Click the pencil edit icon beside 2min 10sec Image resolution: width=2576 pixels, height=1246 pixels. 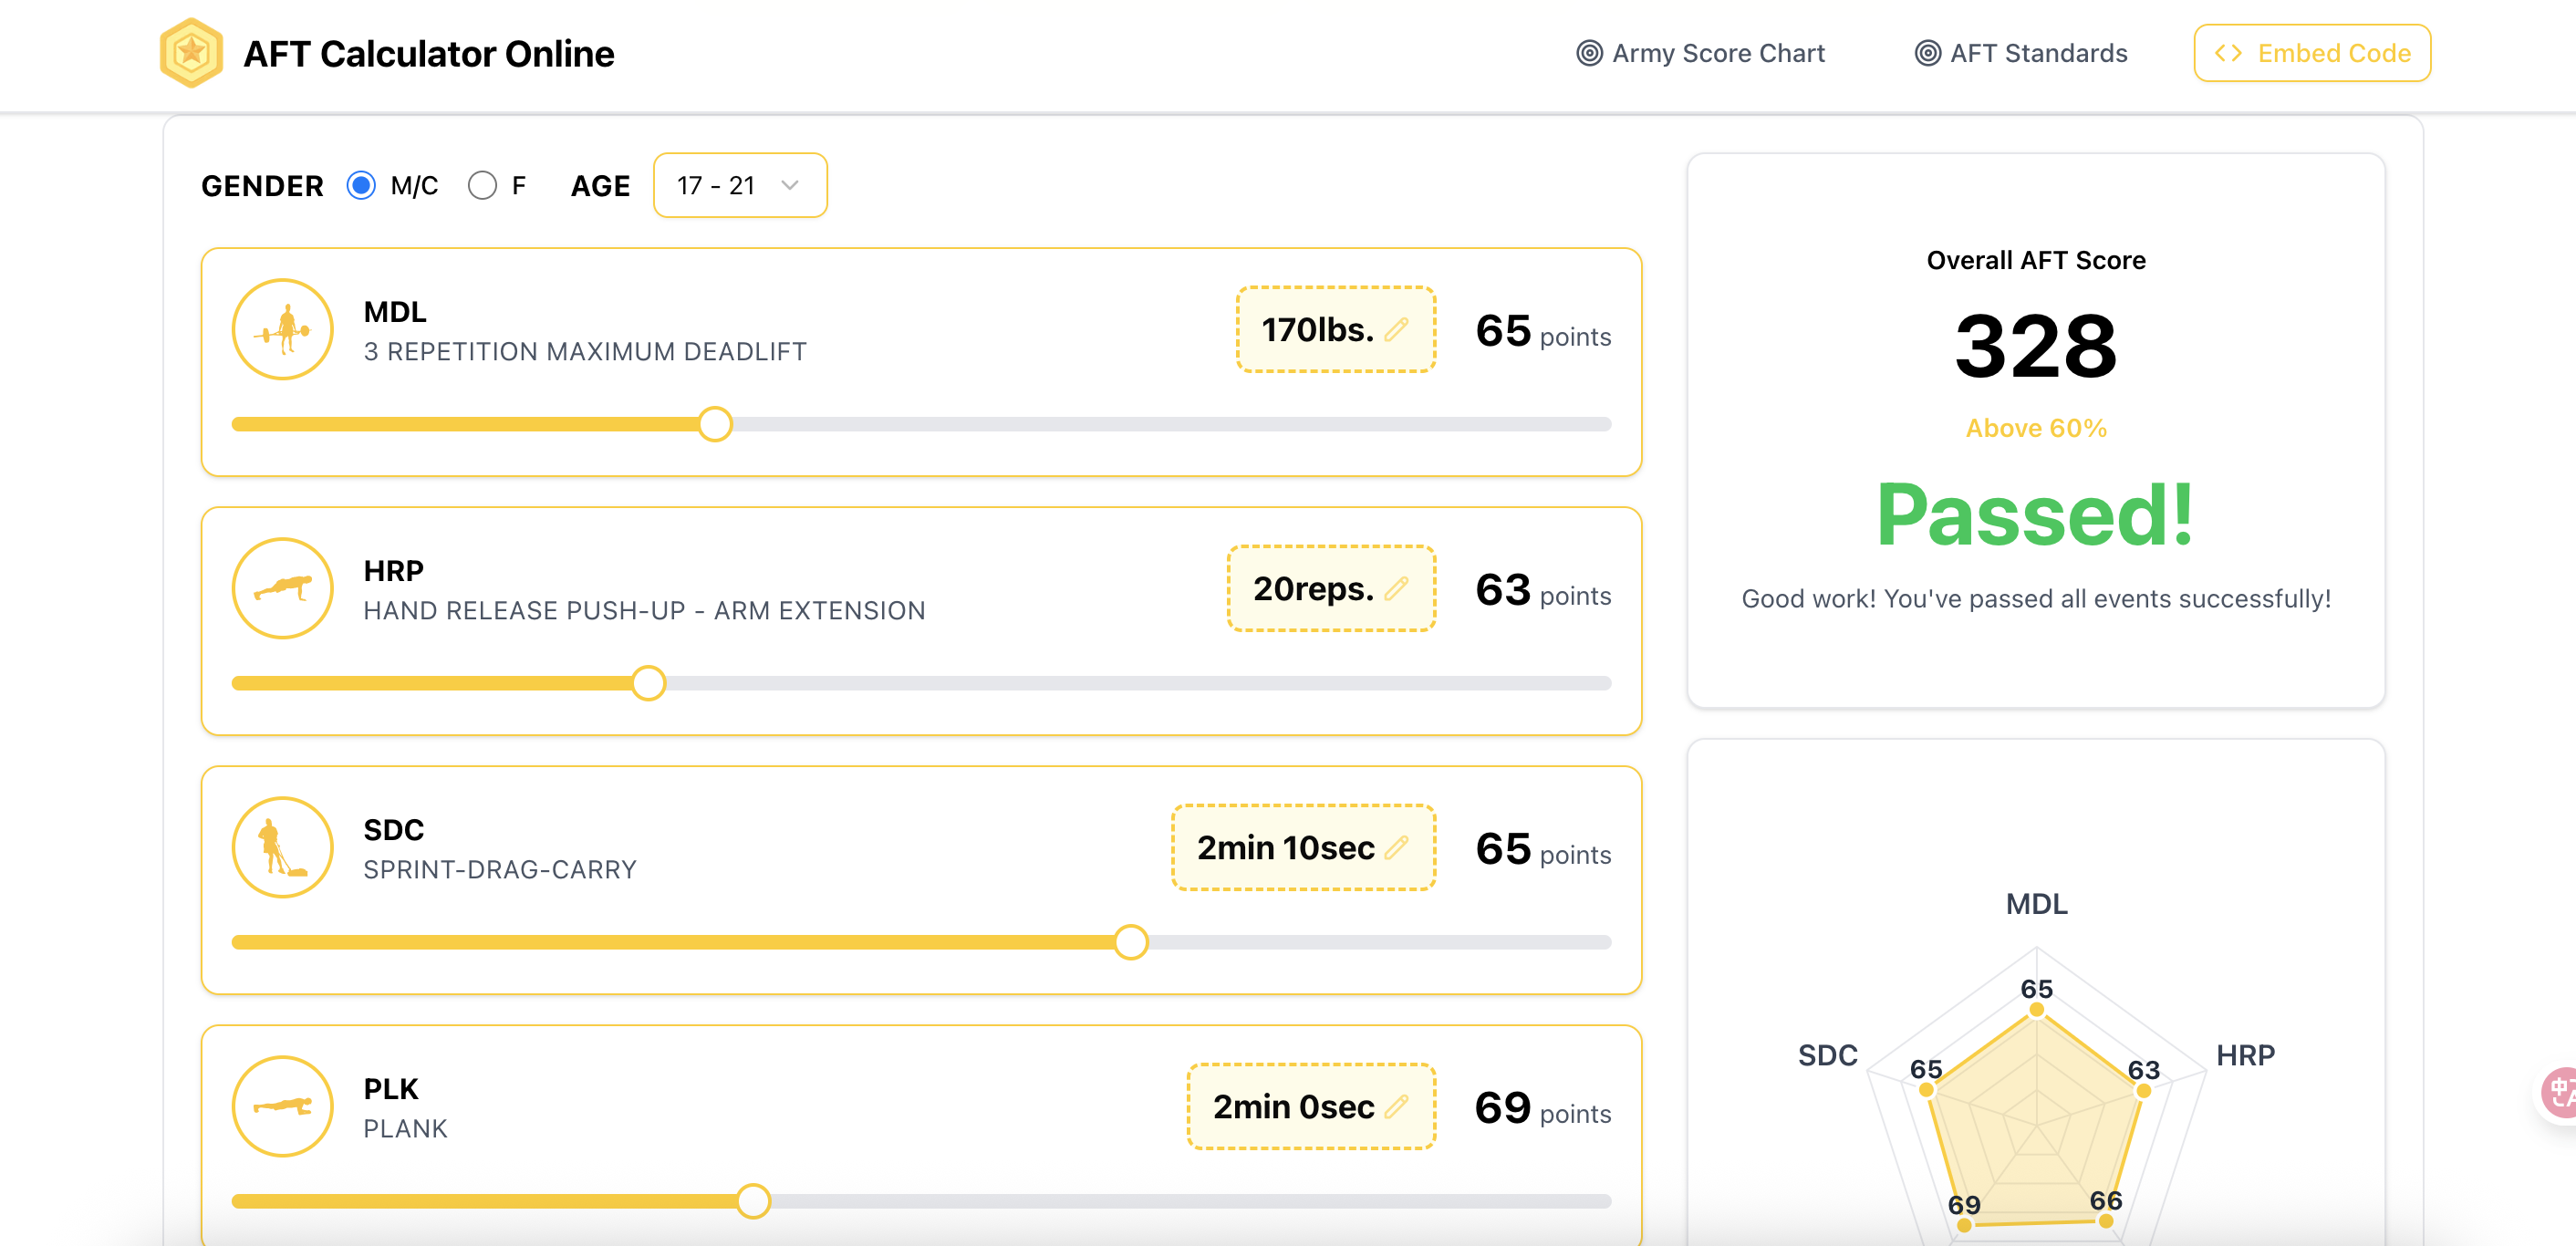click(x=1397, y=847)
